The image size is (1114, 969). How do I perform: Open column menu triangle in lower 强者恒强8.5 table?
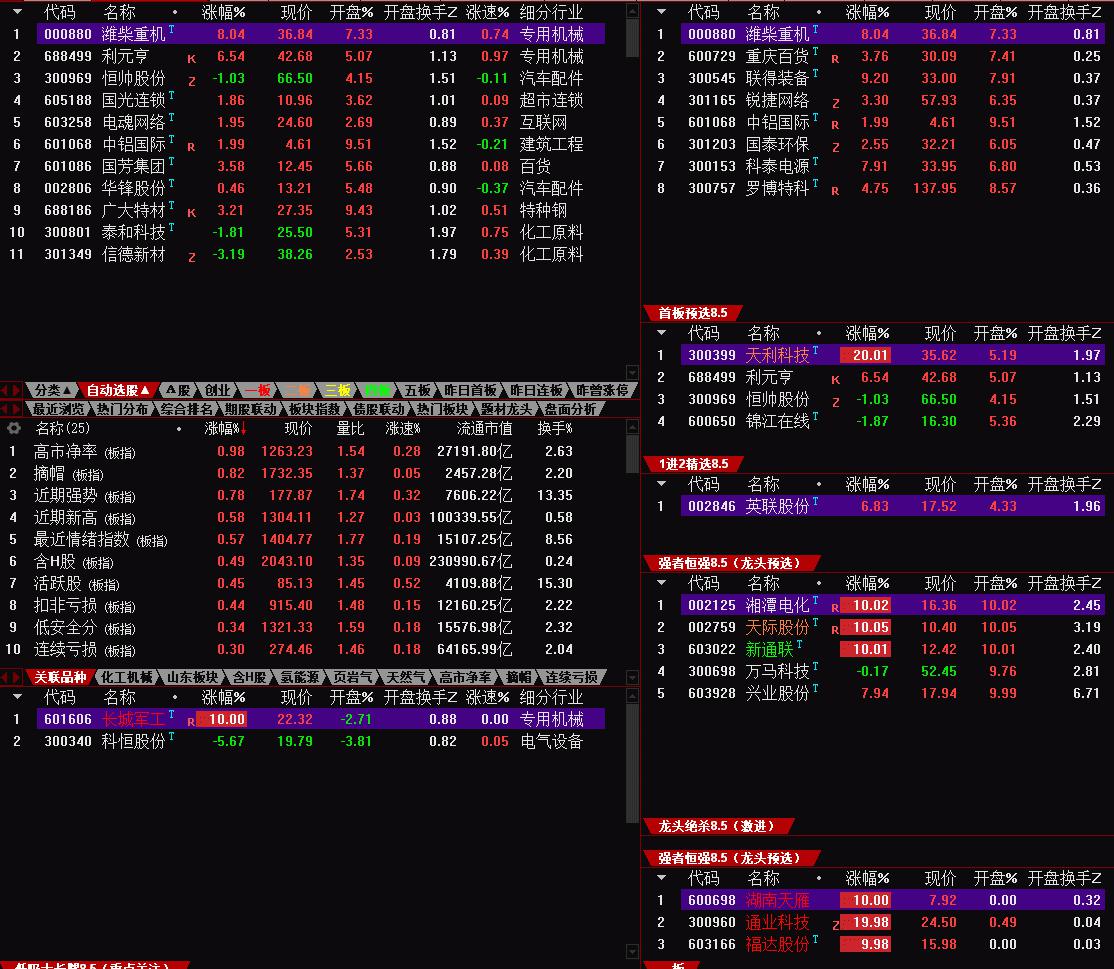pyautogui.click(x=661, y=878)
